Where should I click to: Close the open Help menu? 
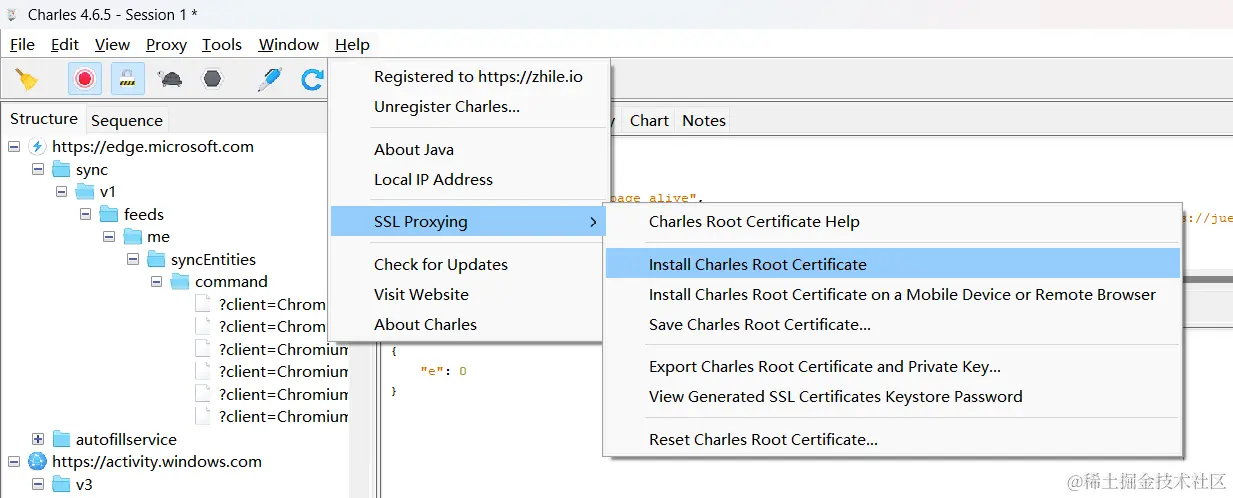click(352, 44)
